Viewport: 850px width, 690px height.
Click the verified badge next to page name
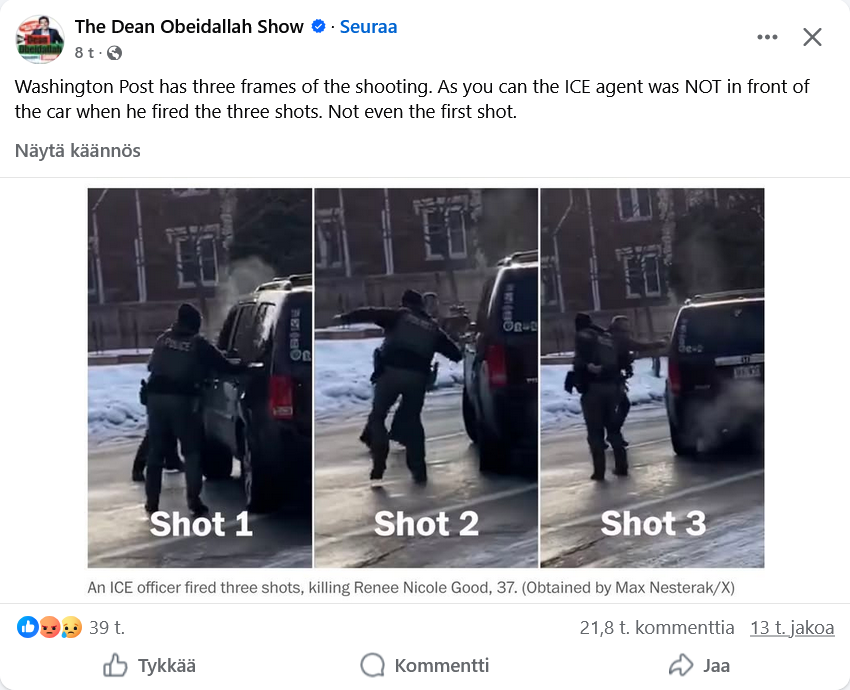point(319,26)
